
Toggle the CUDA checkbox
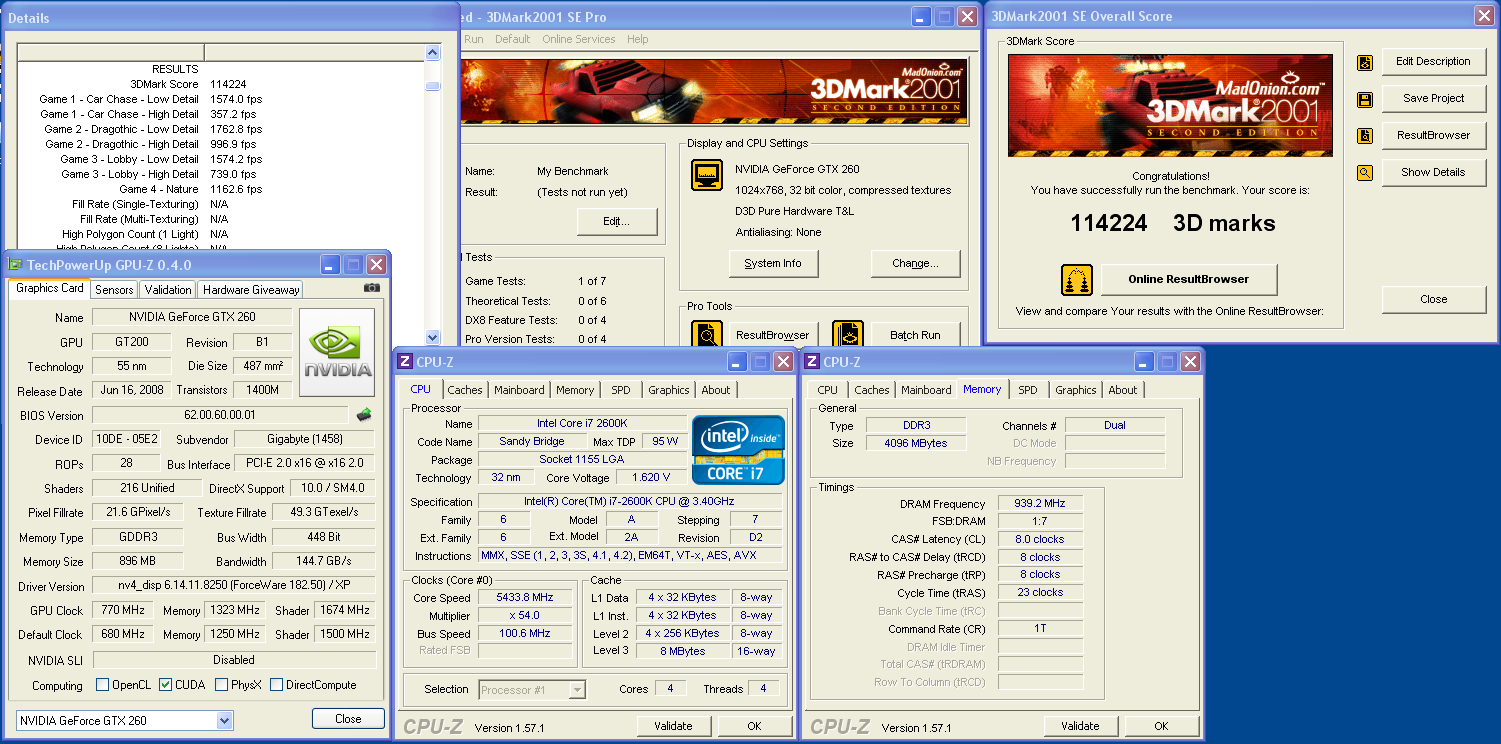[166, 685]
